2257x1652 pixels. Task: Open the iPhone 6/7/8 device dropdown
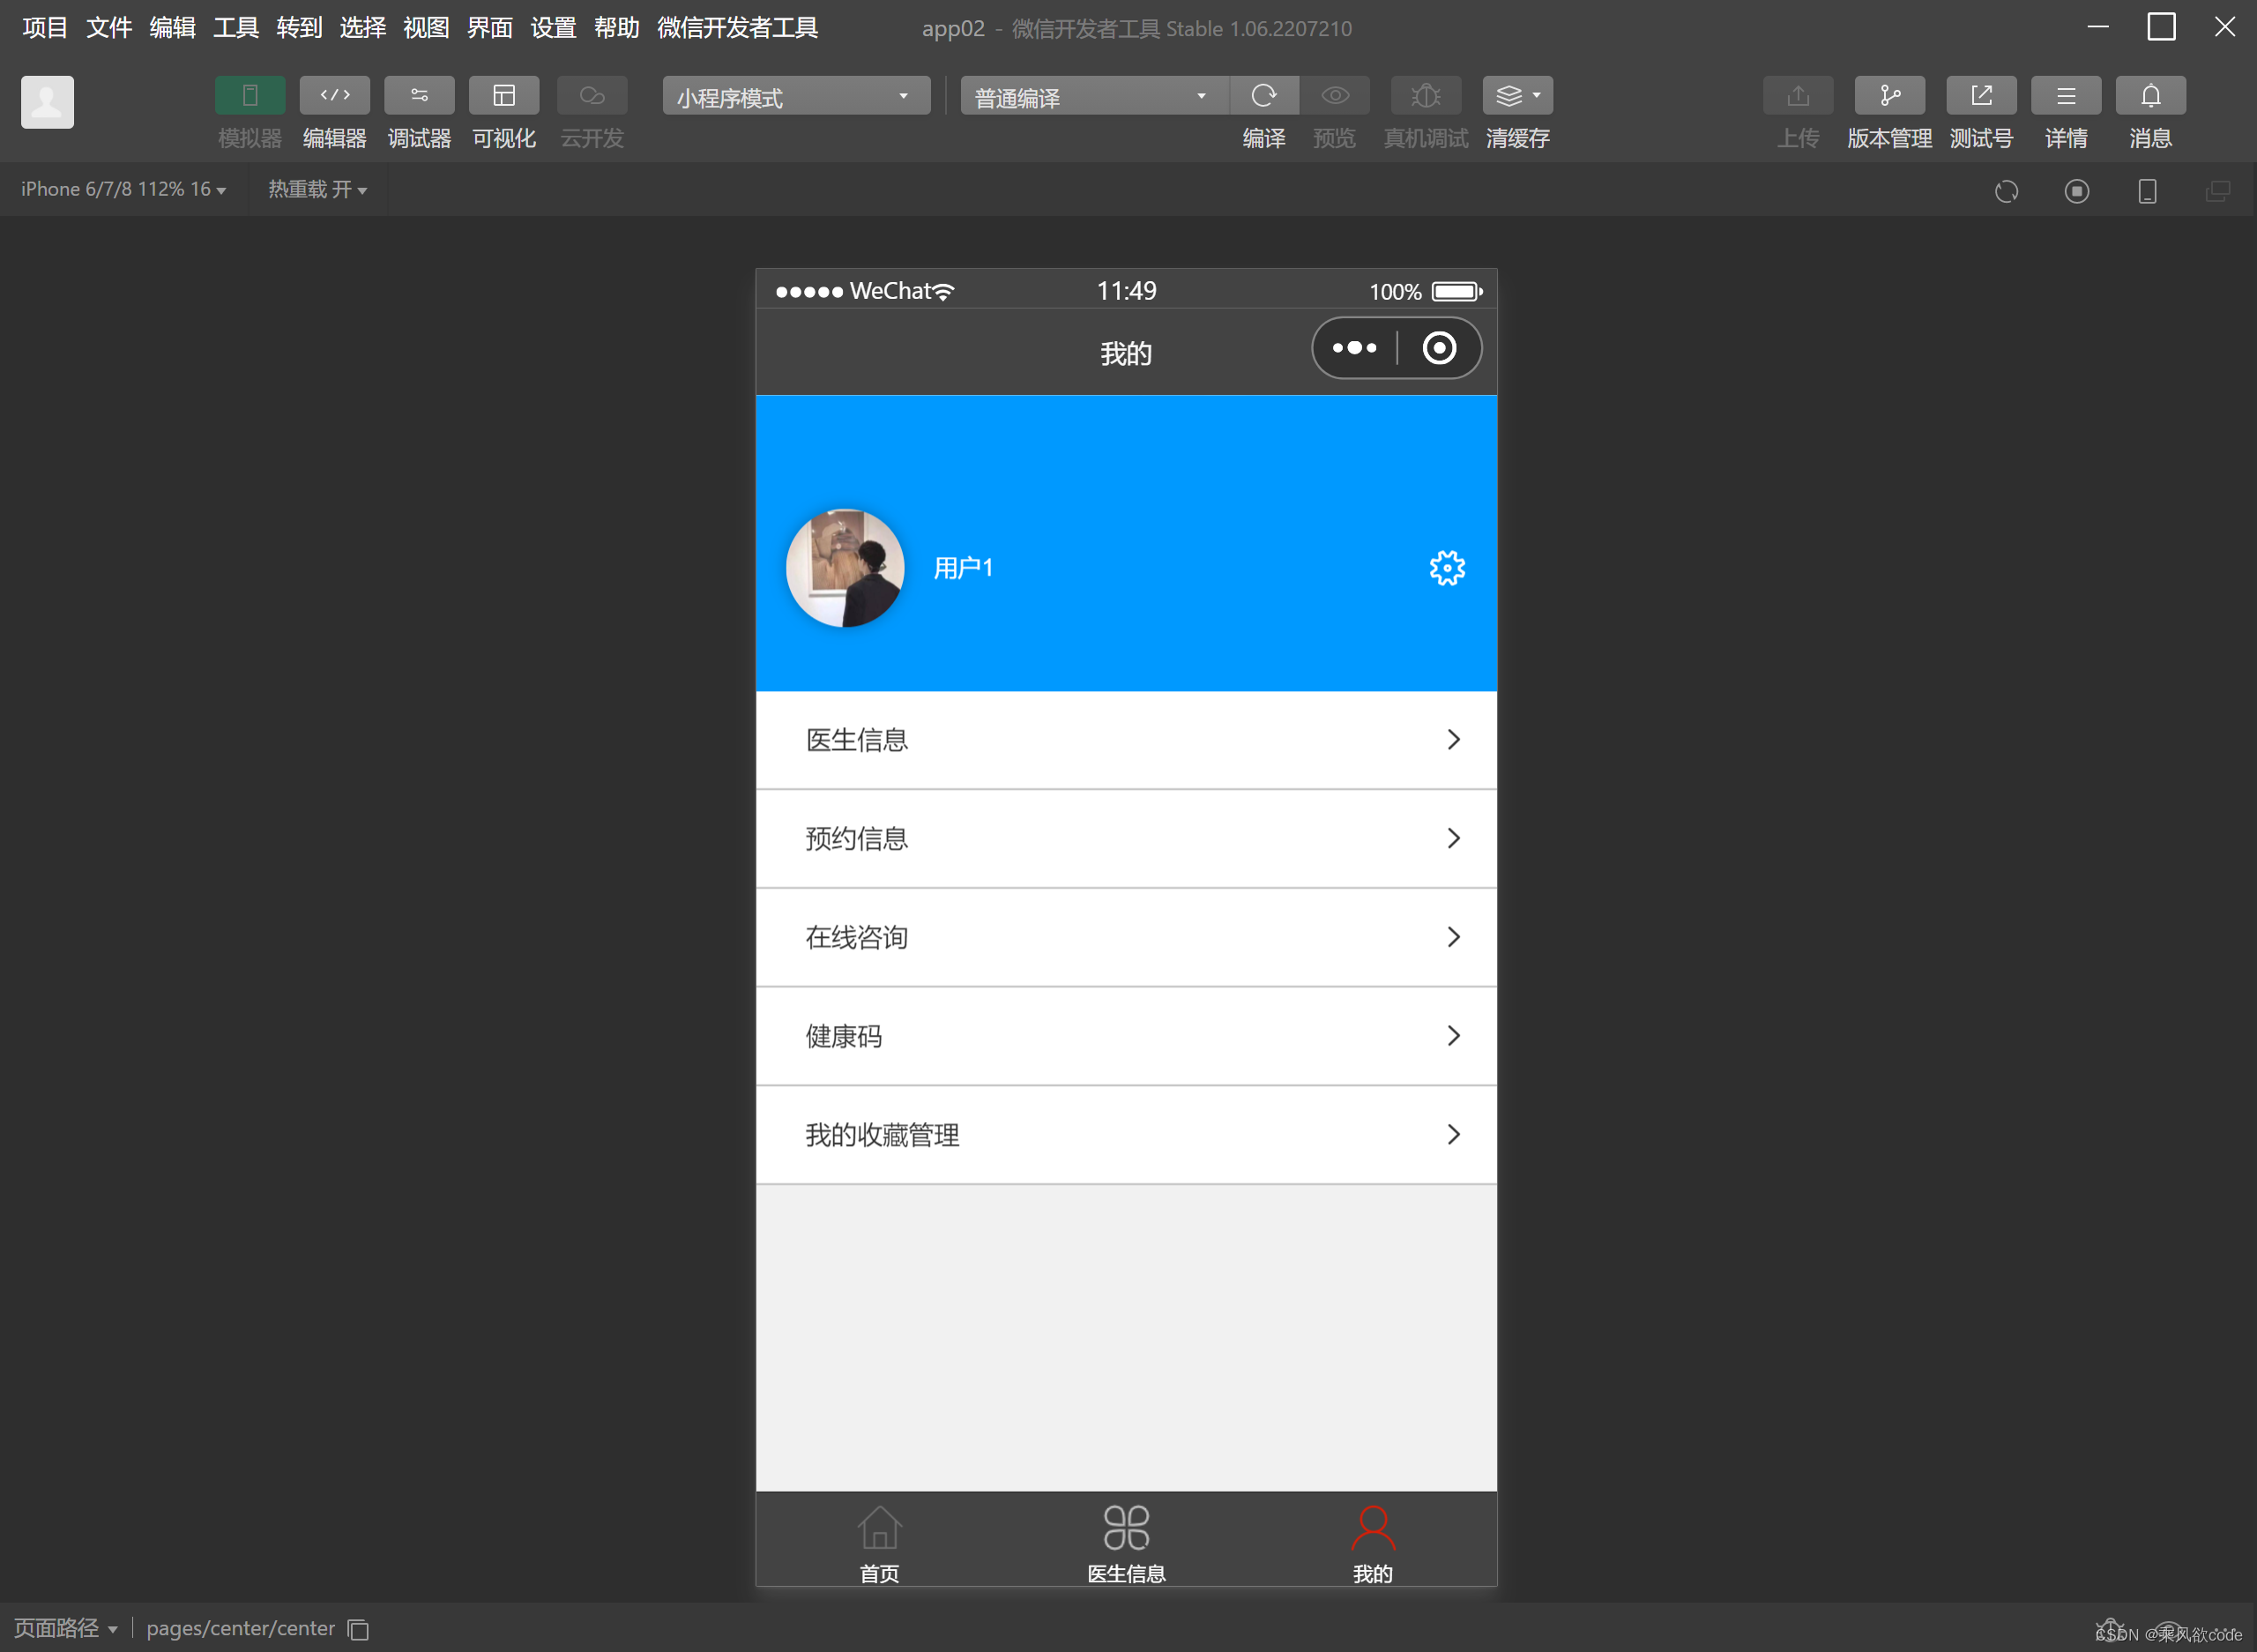coord(123,189)
